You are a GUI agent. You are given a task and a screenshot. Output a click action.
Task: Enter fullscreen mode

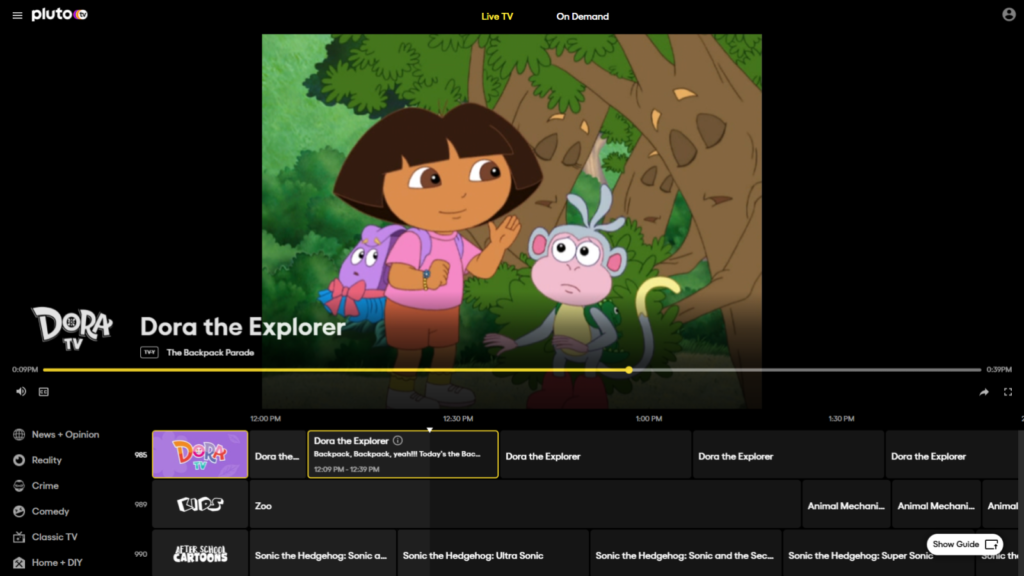[1008, 392]
